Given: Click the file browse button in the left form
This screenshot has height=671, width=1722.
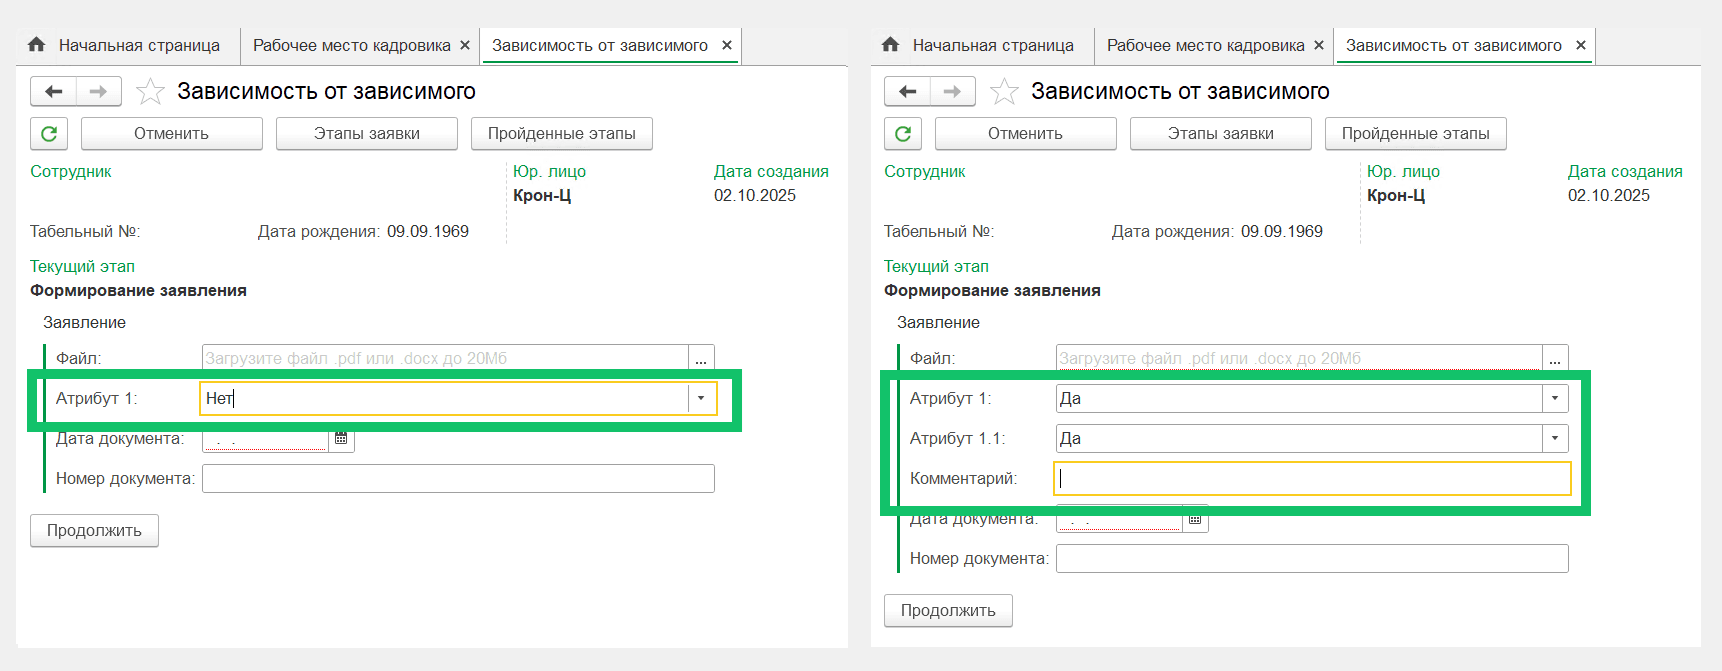Looking at the screenshot, I should pos(701,358).
